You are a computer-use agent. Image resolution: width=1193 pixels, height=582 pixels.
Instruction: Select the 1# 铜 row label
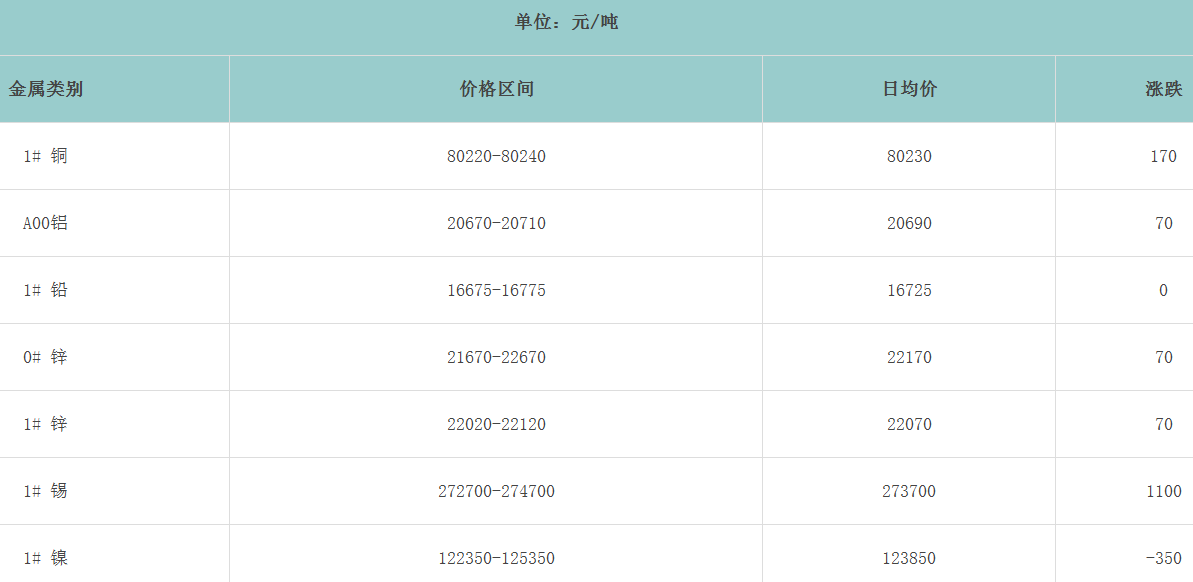pos(46,156)
